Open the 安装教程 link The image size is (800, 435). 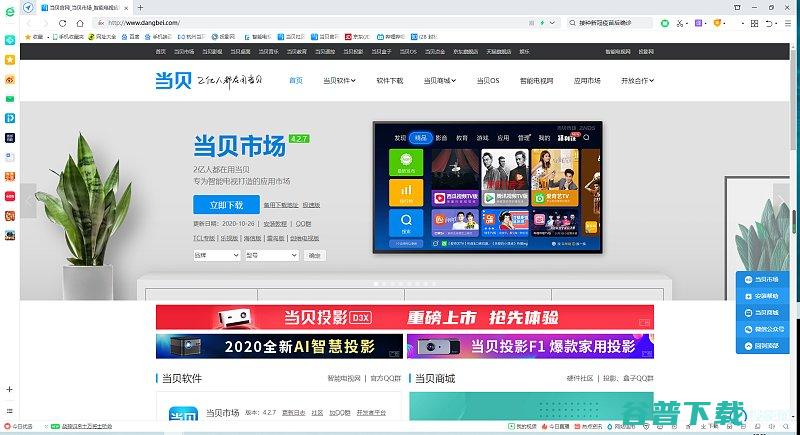(x=276, y=224)
